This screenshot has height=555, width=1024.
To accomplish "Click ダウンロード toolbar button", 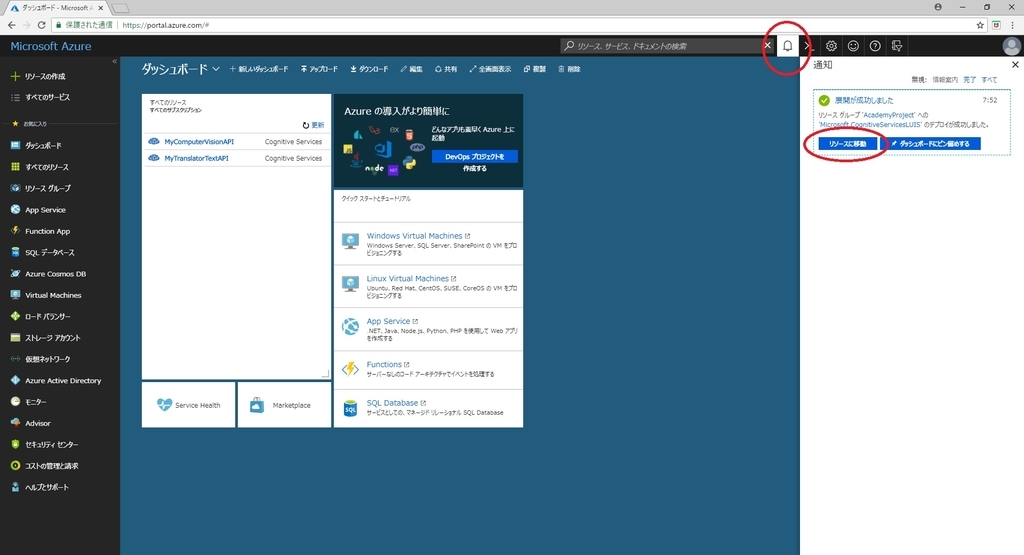I will click(x=369, y=69).
